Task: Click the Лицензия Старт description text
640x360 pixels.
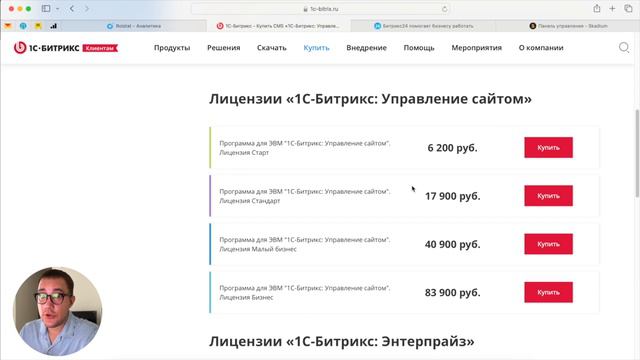Action: coord(304,148)
